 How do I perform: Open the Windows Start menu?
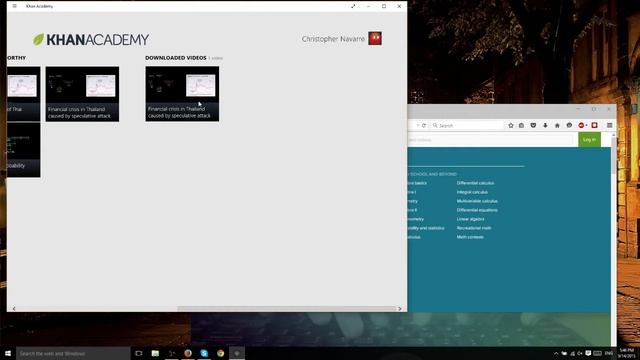(8, 353)
